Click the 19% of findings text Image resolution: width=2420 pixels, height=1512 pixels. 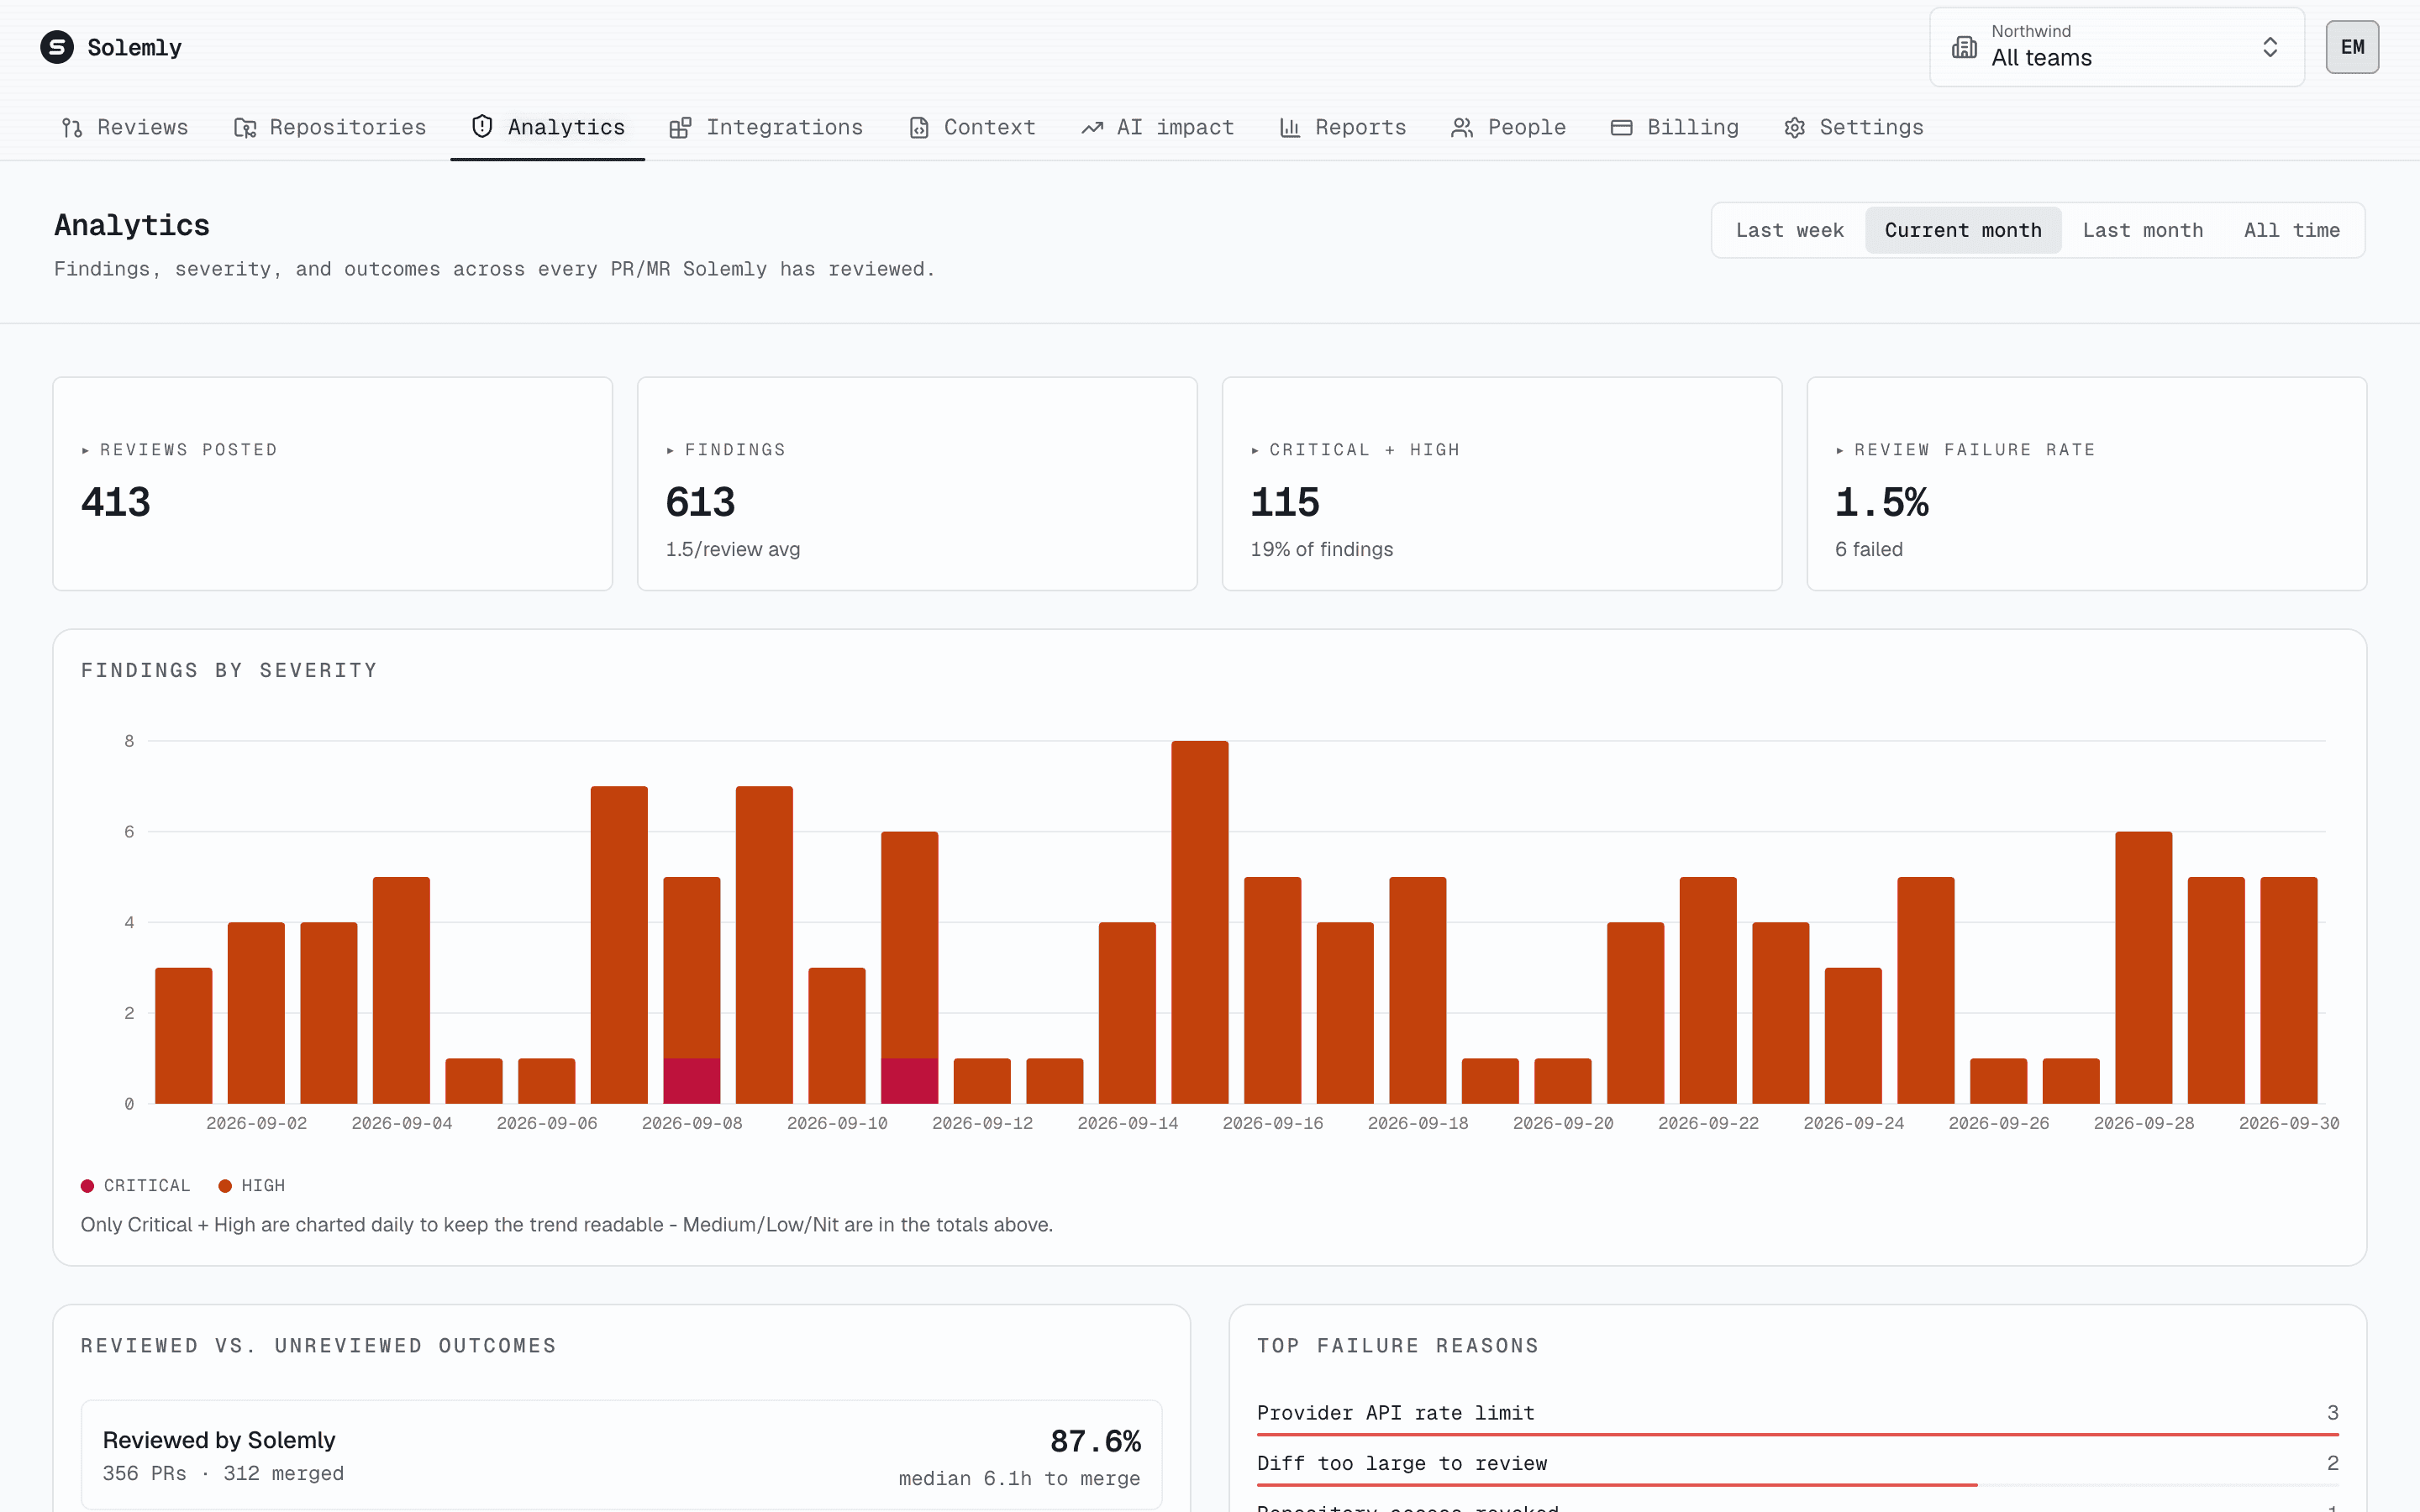pos(1321,549)
